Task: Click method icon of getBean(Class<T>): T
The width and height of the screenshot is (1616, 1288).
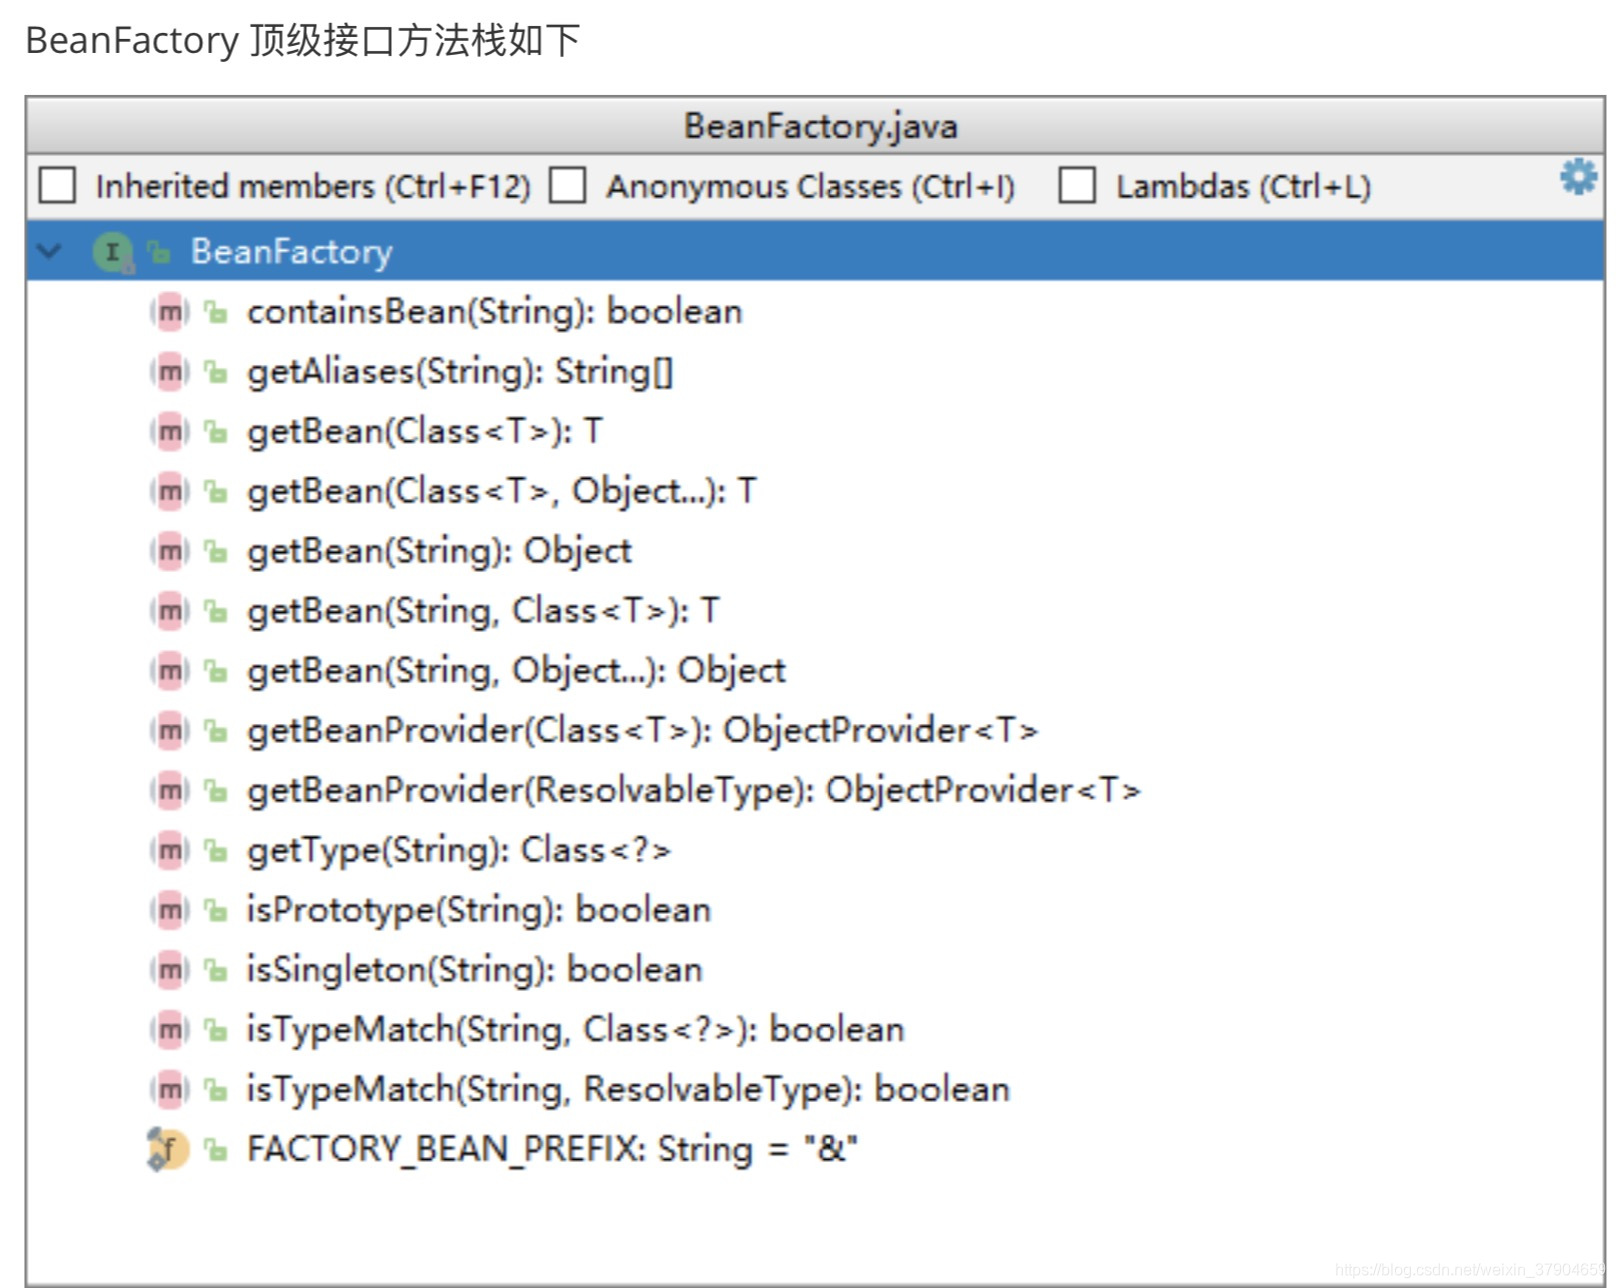Action: tap(169, 431)
